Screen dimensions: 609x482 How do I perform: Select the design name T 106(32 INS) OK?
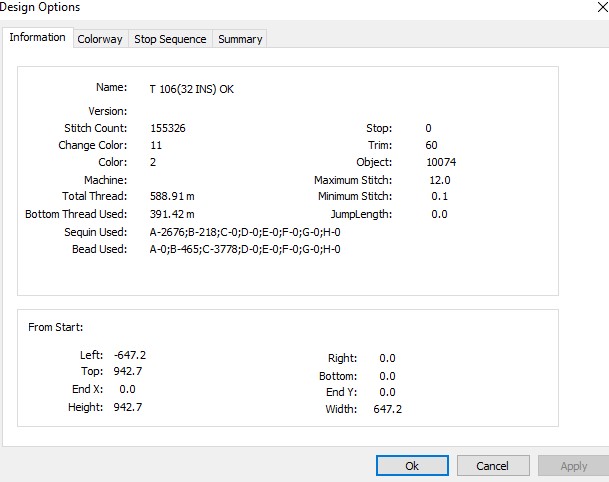click(192, 89)
